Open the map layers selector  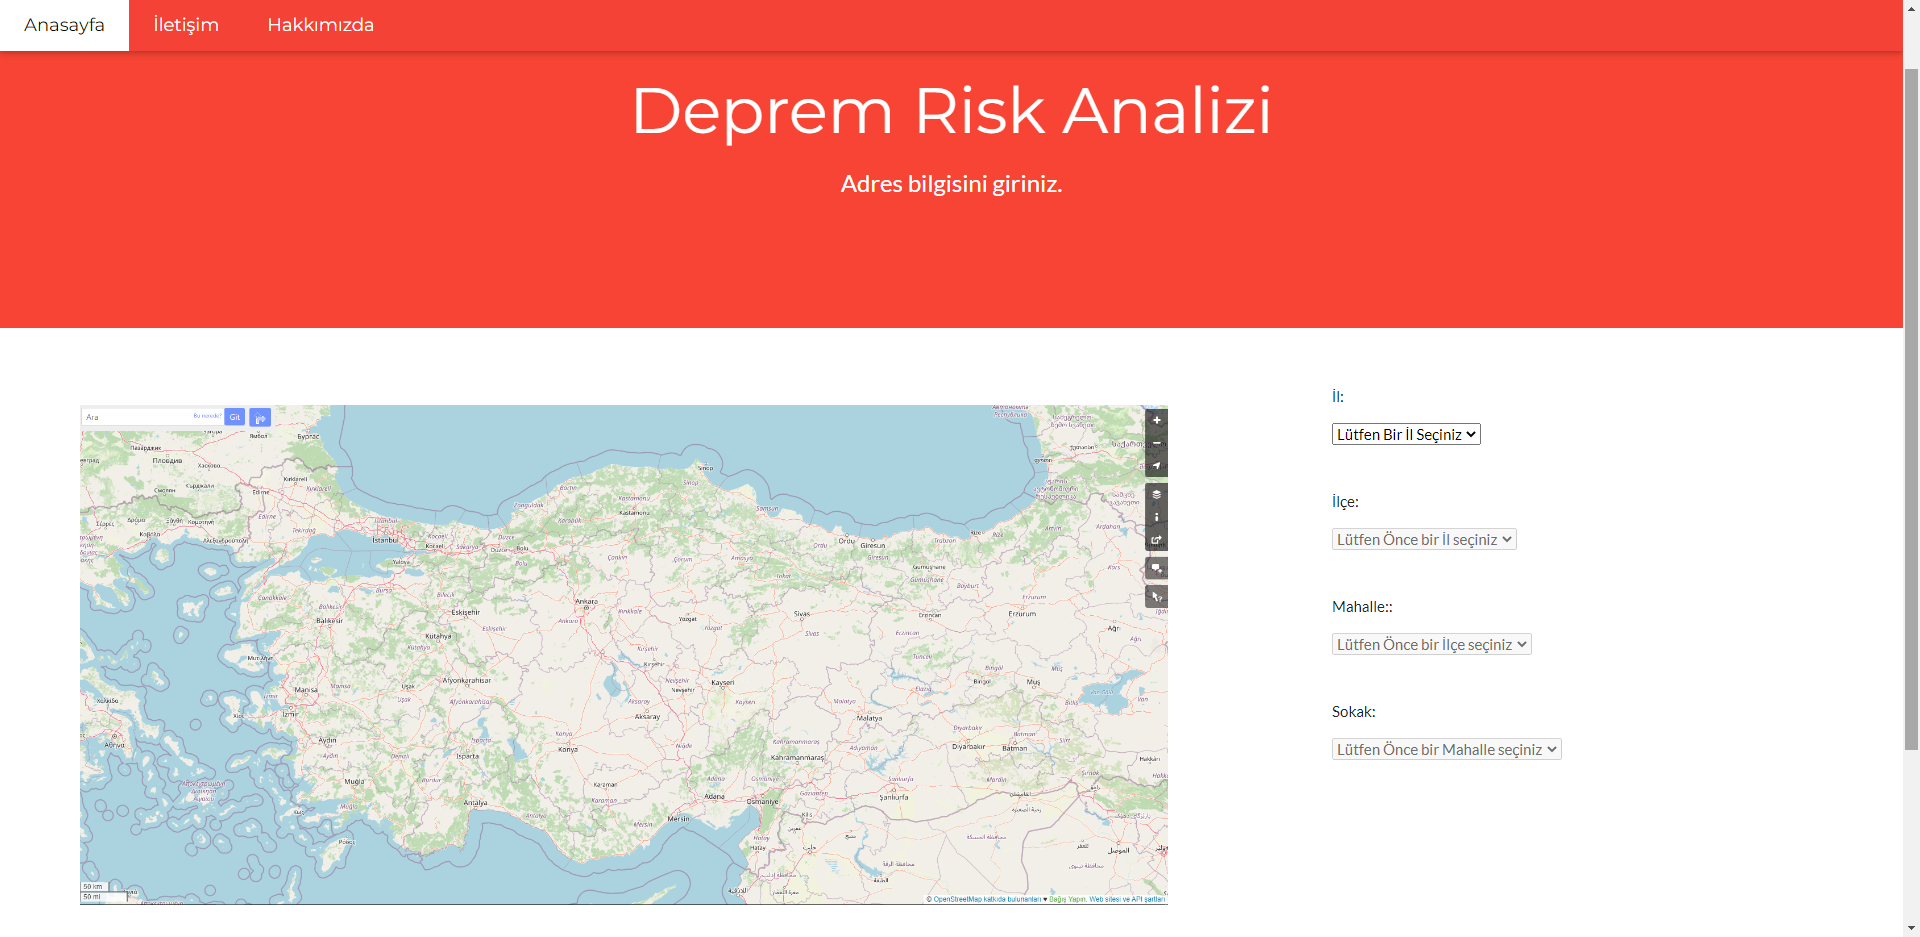[1157, 494]
